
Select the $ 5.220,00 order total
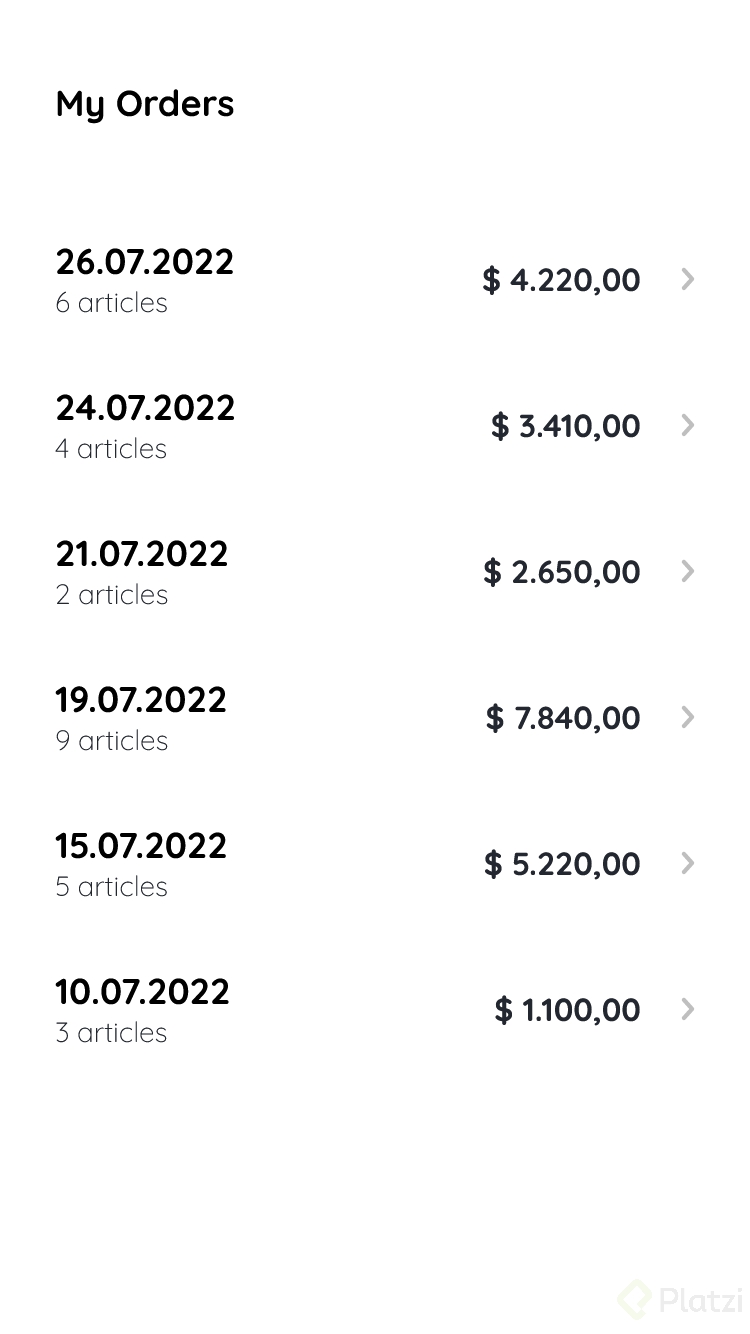(x=562, y=864)
